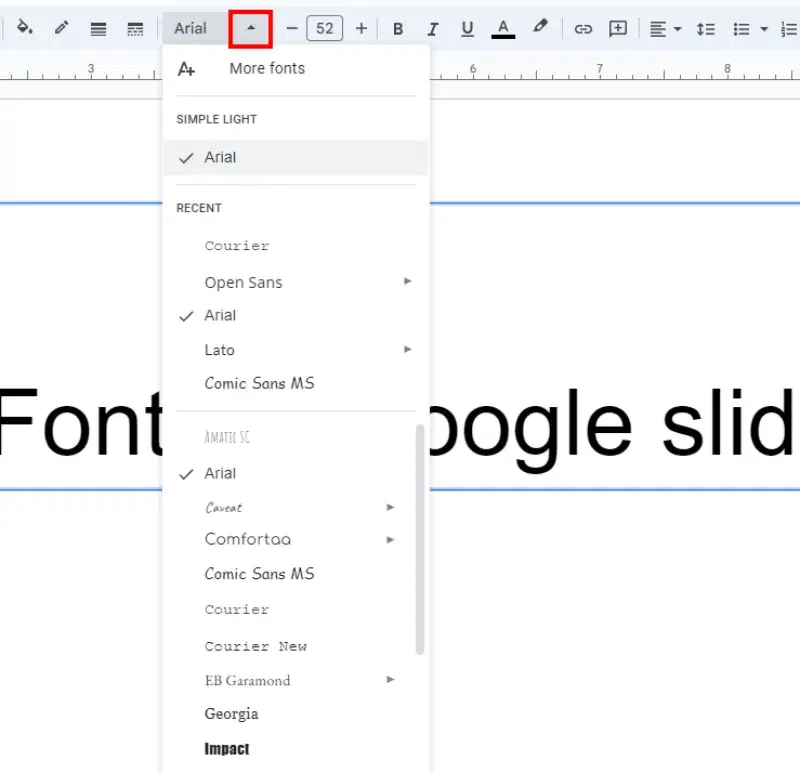The image size is (800, 773).
Task: Expand Caveat submenu arrow
Action: [x=390, y=507]
